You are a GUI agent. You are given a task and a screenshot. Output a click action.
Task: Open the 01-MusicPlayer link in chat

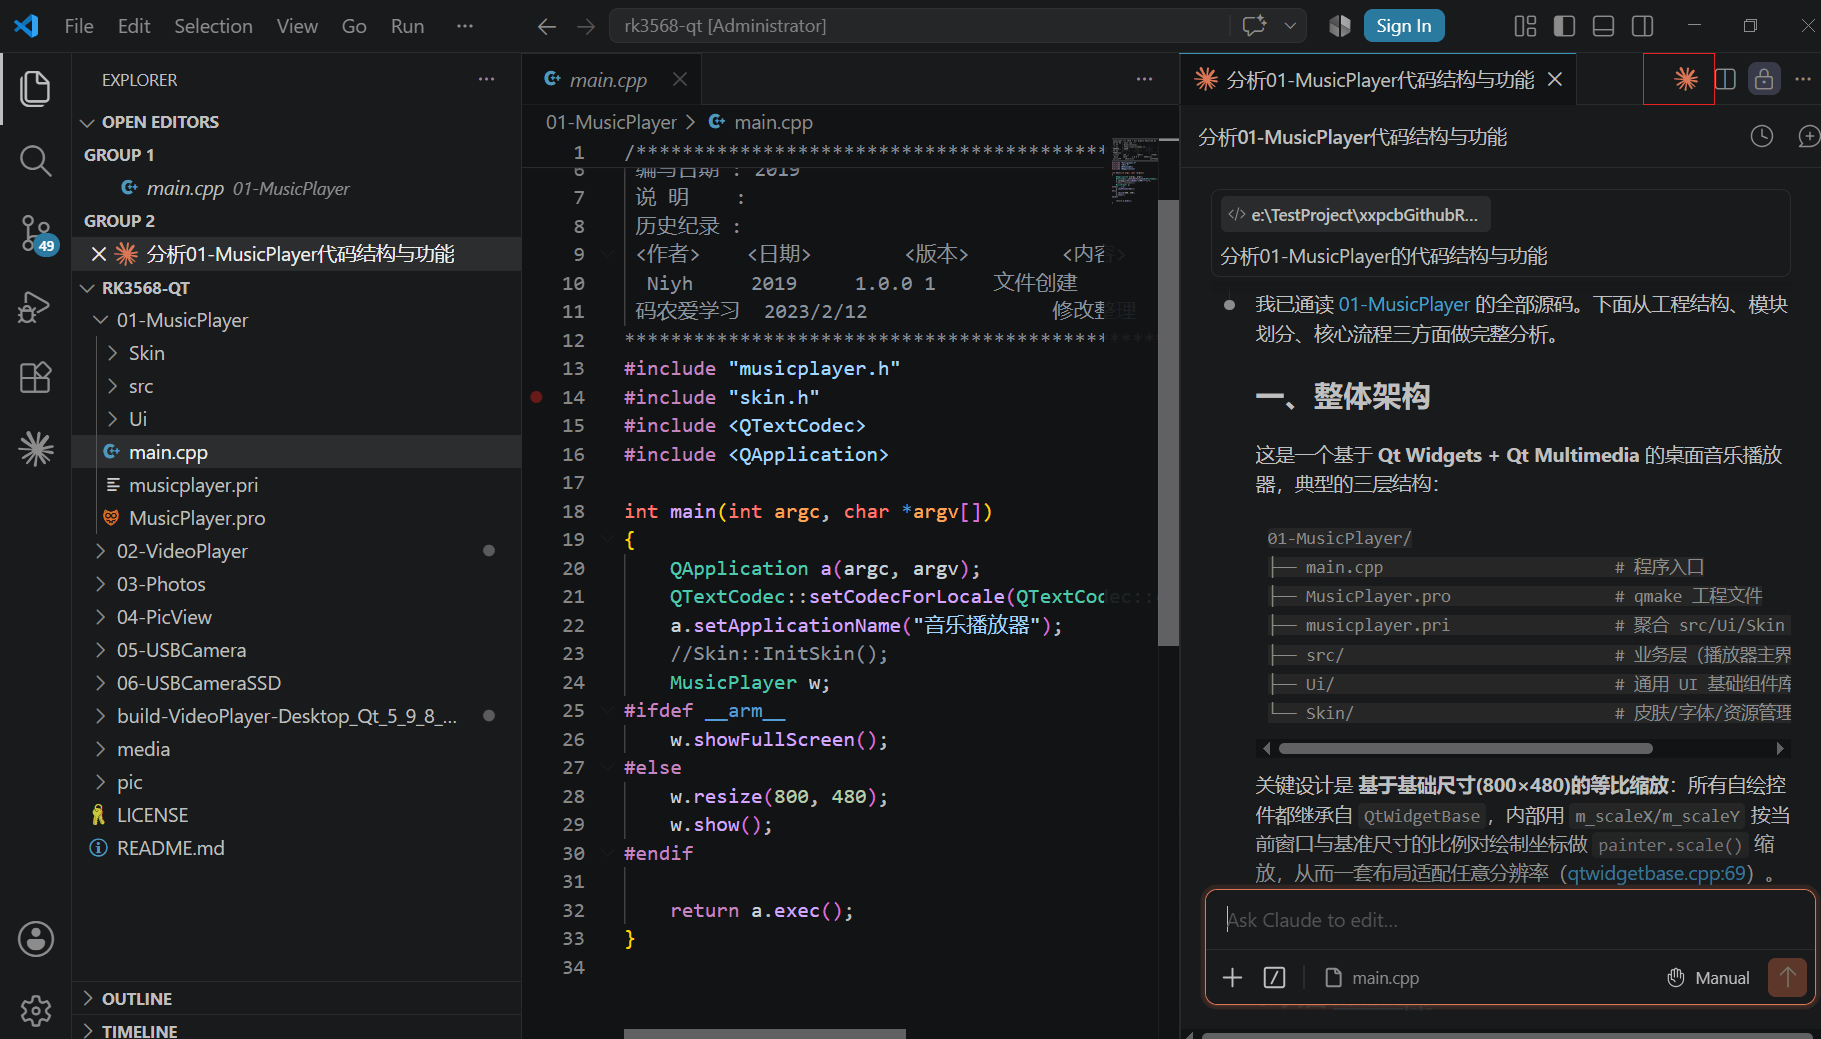tap(1403, 304)
